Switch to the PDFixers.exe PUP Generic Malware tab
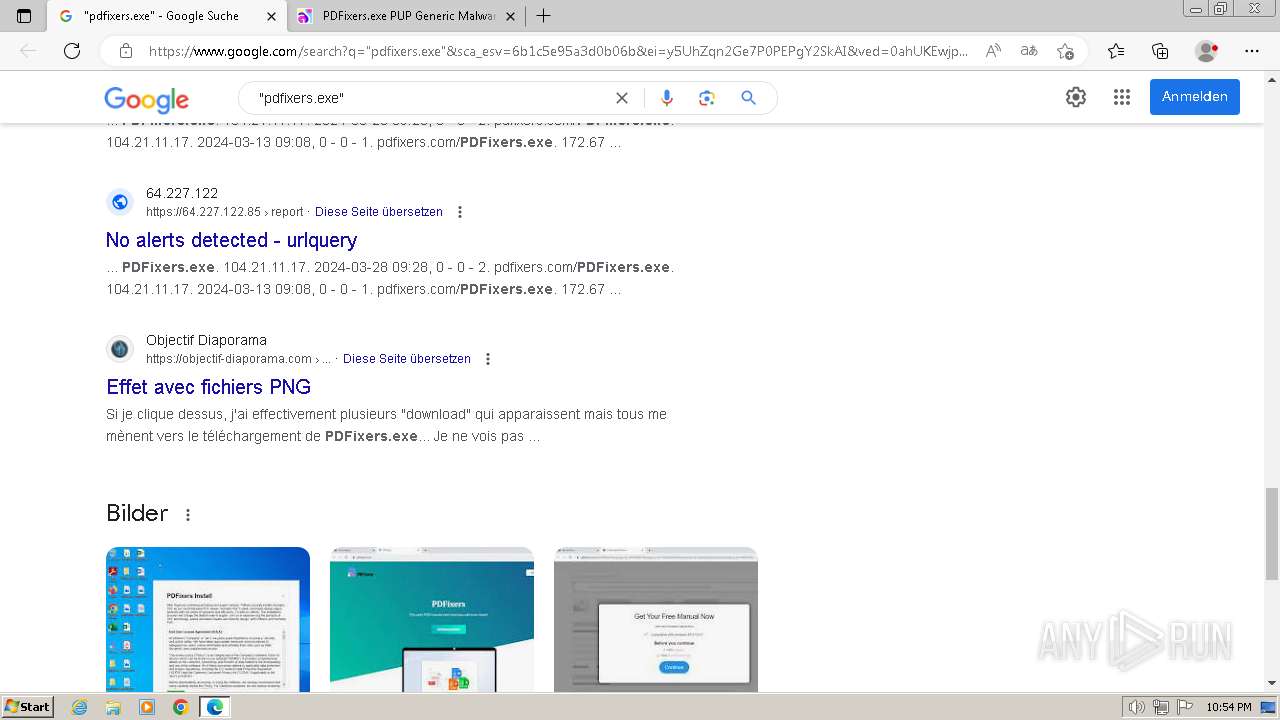Image resolution: width=1280 pixels, height=720 pixels. [407, 16]
